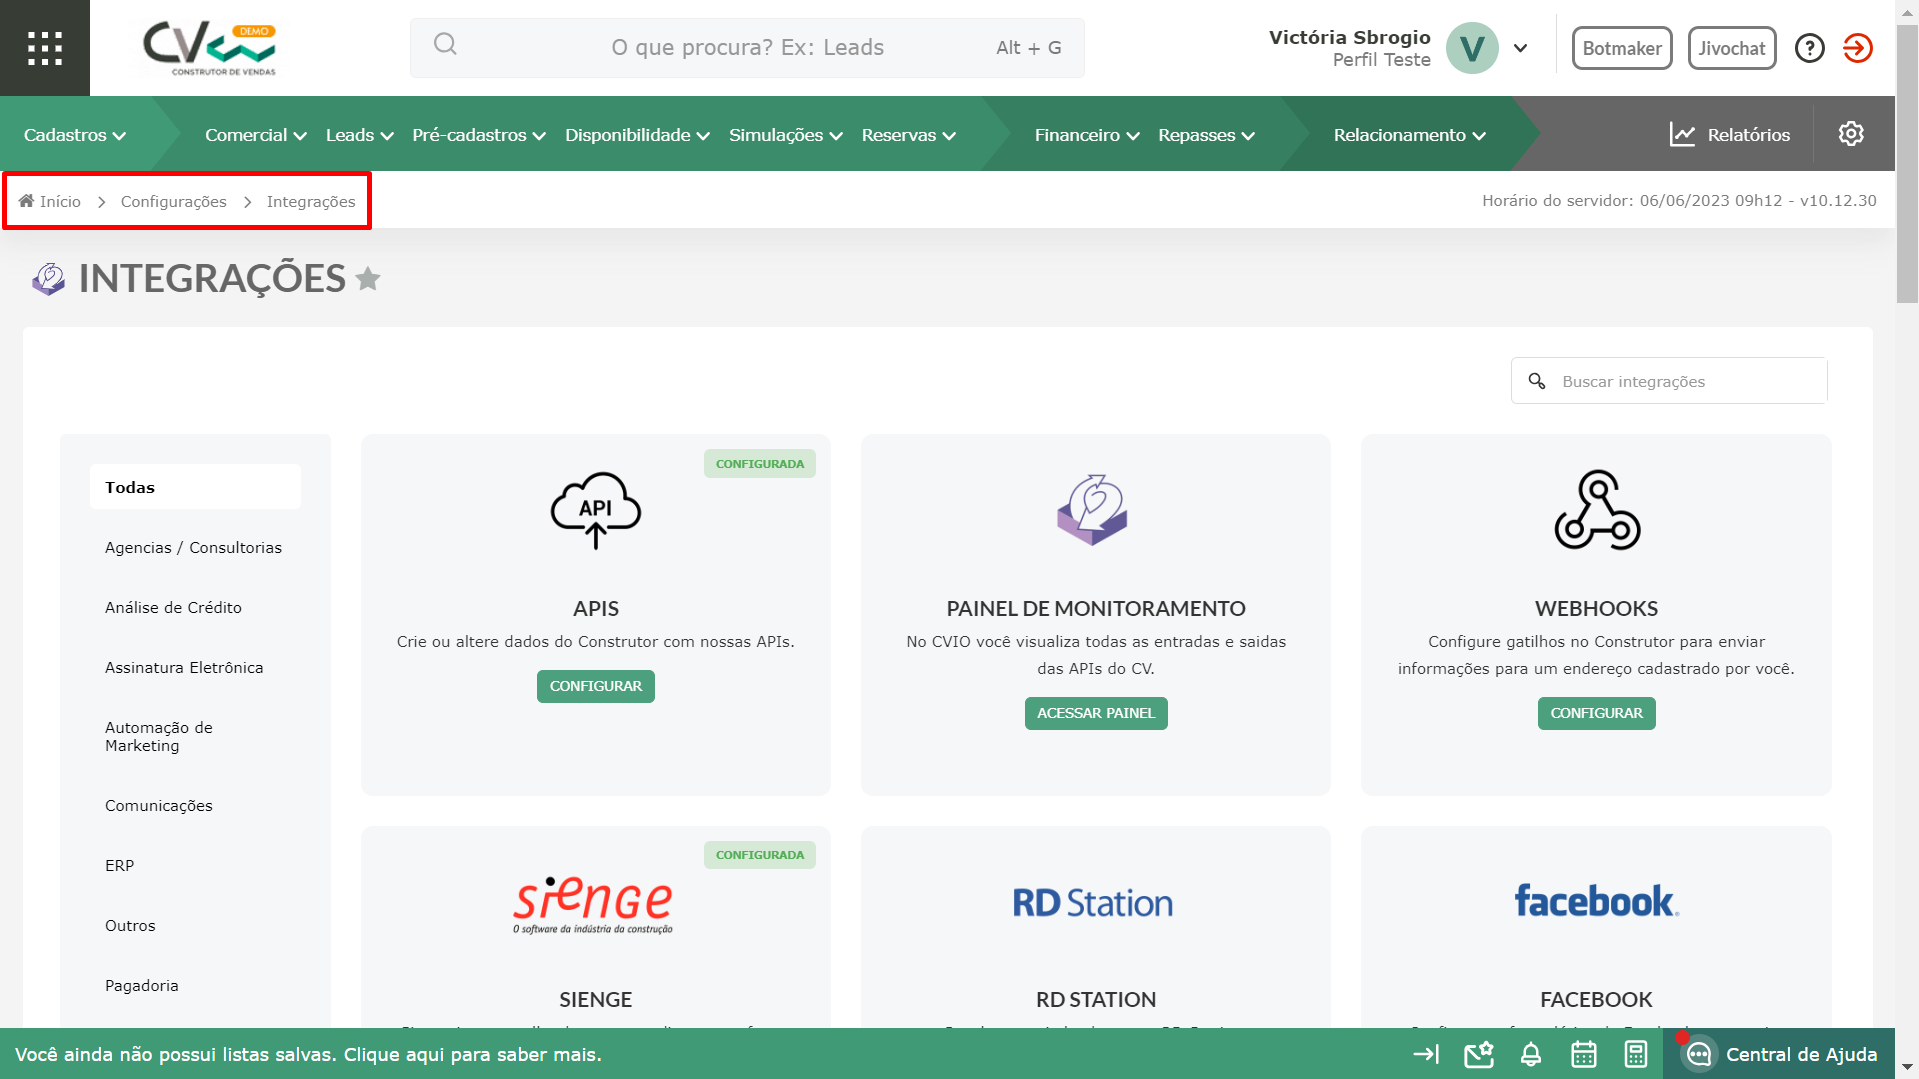Viewport: 1919px width, 1079px height.
Task: Click the Facebook logo
Action: point(1597,901)
